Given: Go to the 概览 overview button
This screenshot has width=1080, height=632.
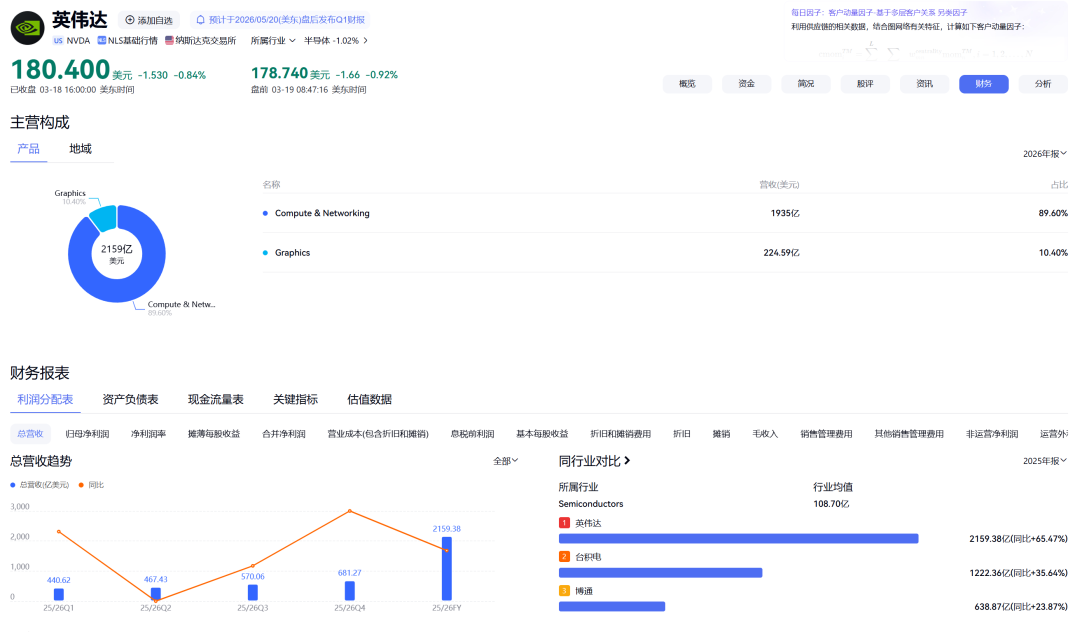Looking at the screenshot, I should pos(687,84).
